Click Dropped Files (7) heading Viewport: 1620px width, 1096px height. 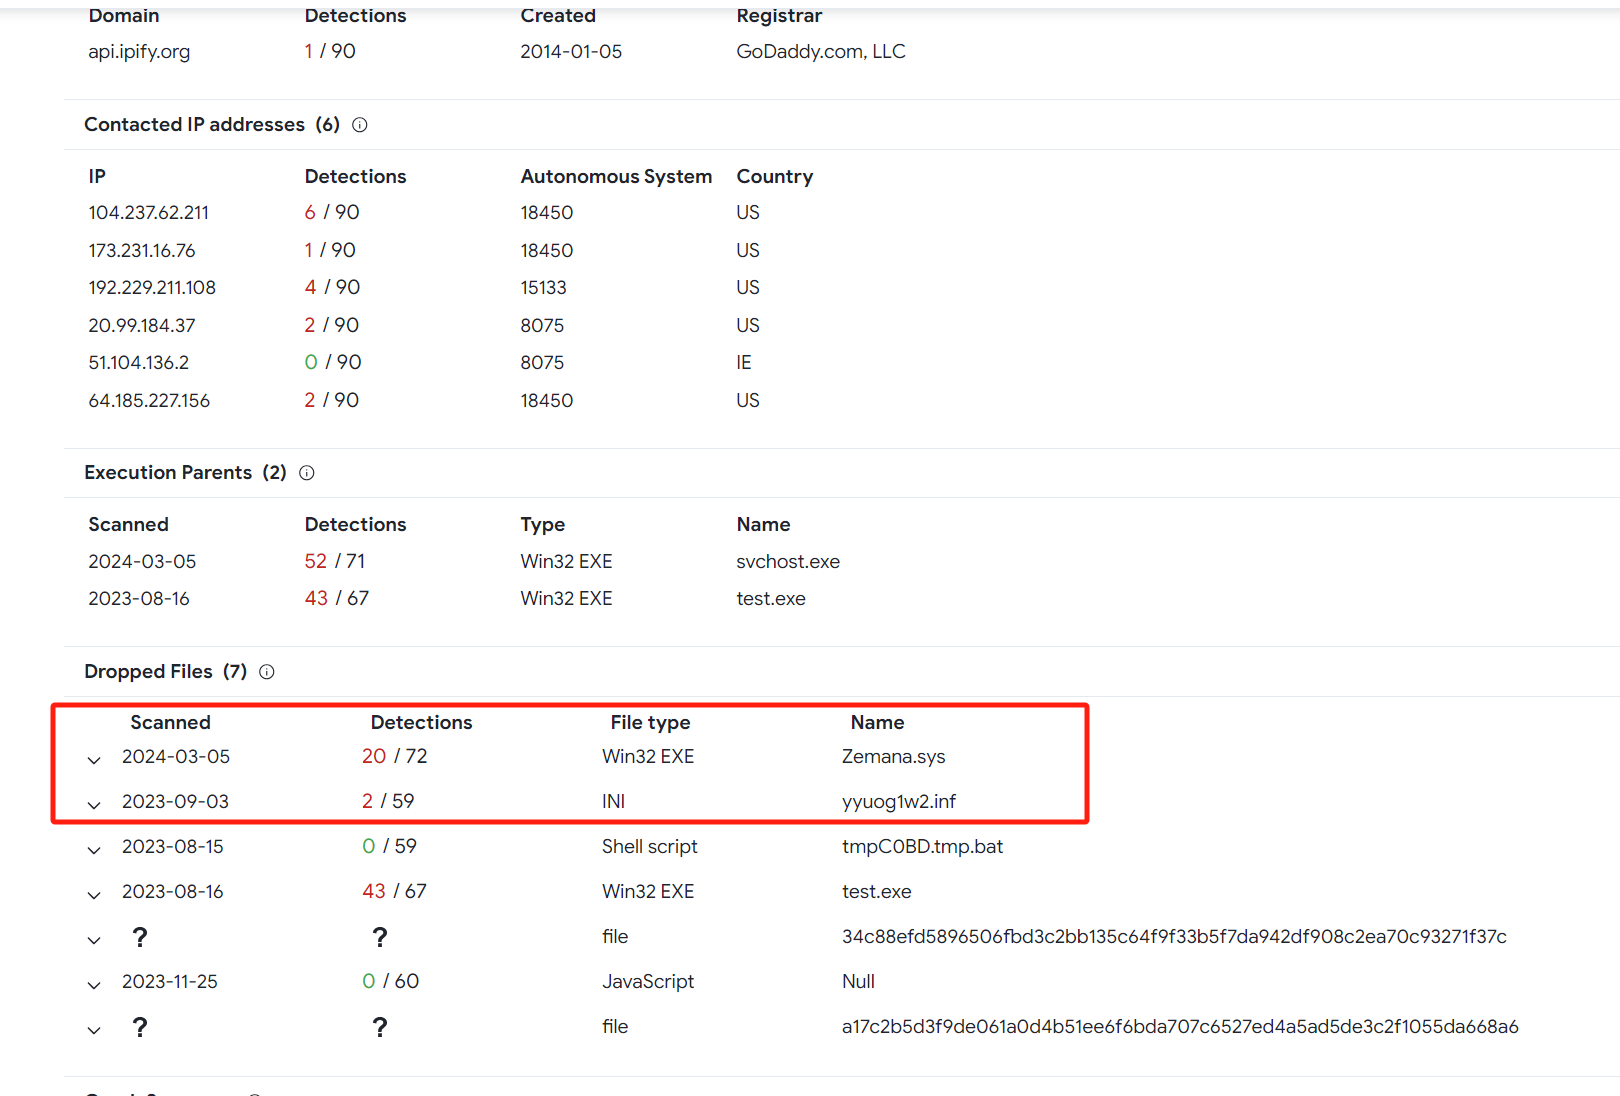166,672
